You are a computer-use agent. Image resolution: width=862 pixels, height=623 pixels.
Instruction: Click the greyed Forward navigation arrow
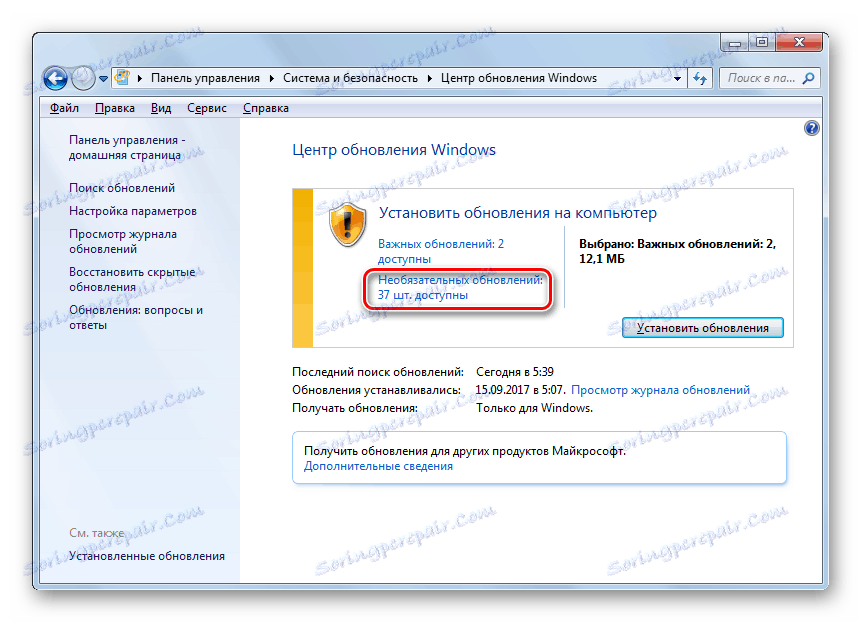84,78
